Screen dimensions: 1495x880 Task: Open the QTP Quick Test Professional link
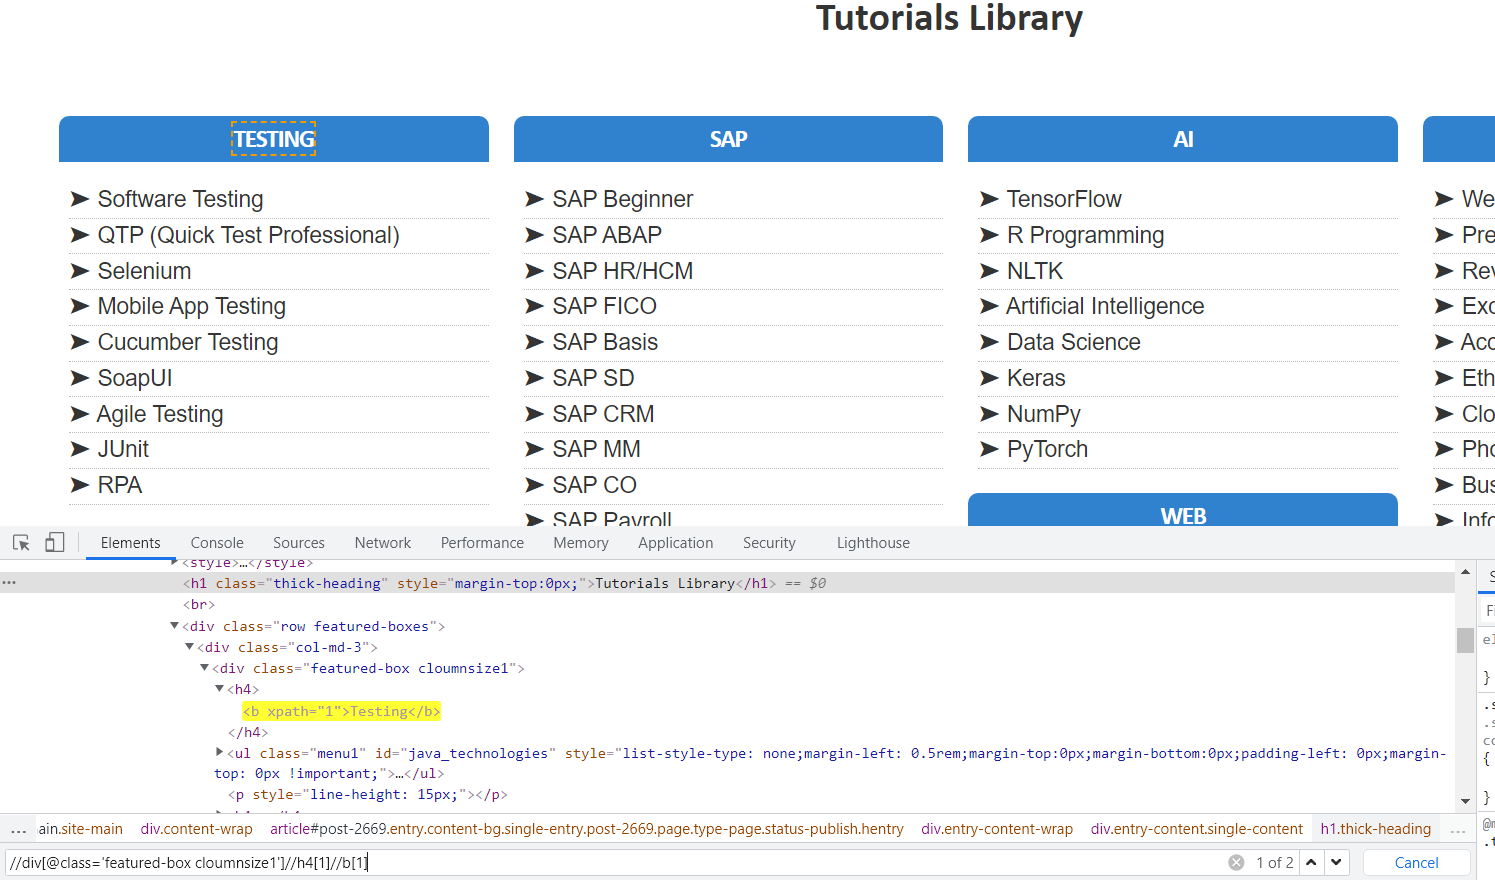click(248, 235)
